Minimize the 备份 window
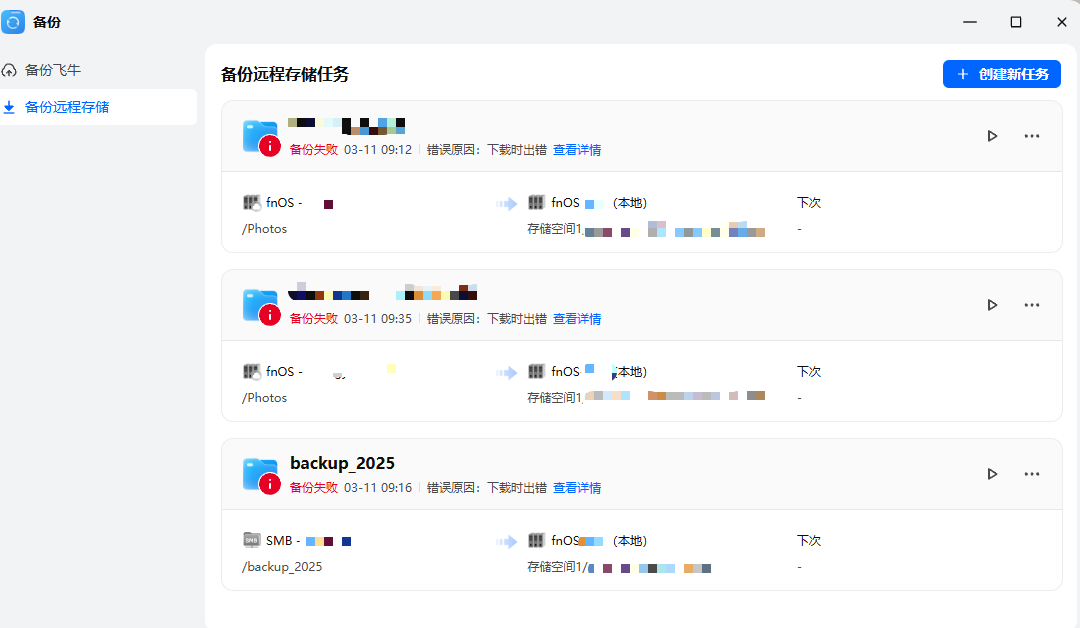 970,22
